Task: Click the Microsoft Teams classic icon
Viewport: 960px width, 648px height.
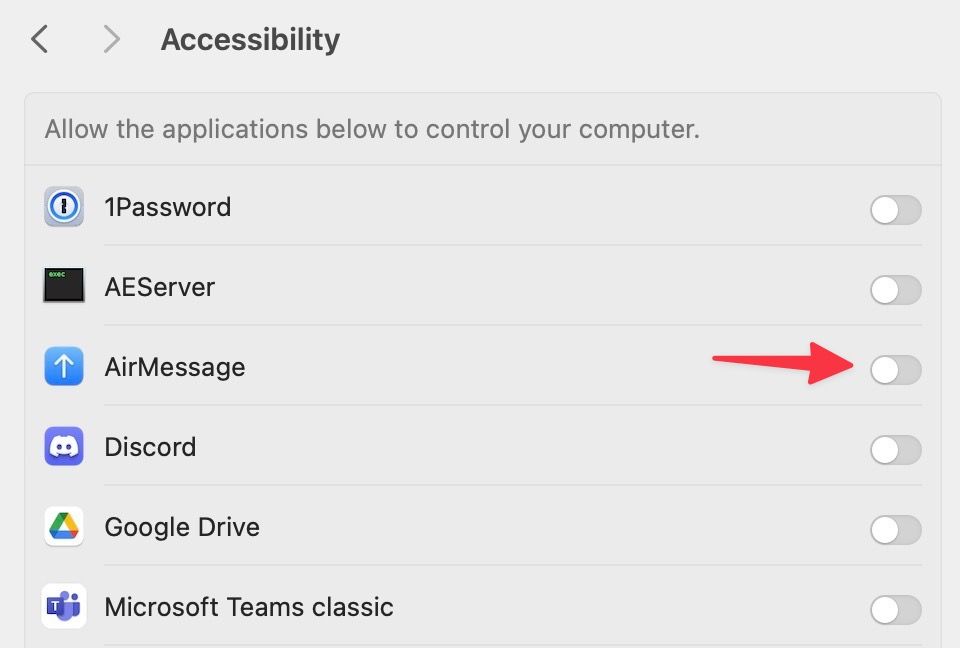Action: (63, 607)
